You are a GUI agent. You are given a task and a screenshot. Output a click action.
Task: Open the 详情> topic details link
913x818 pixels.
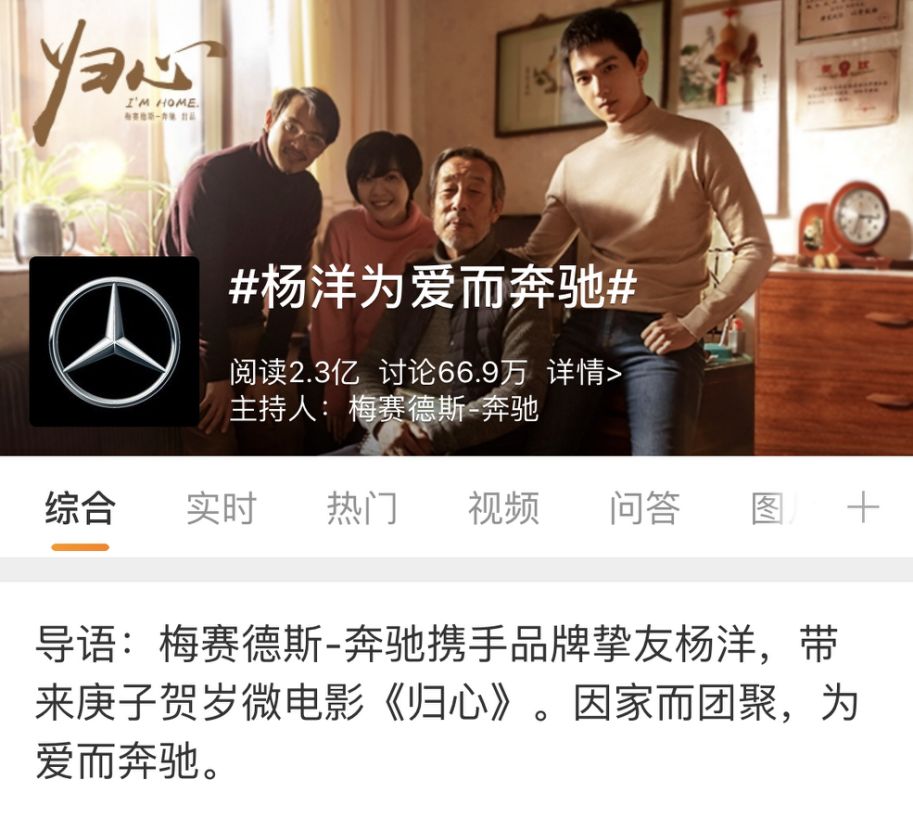pyautogui.click(x=584, y=372)
